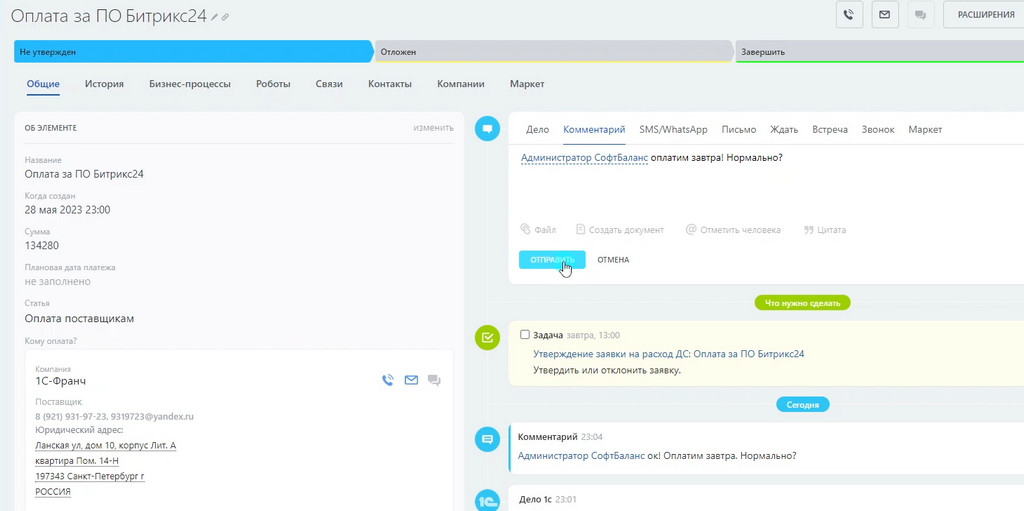Click the Статья value Оплата поставщикам

pos(80,318)
